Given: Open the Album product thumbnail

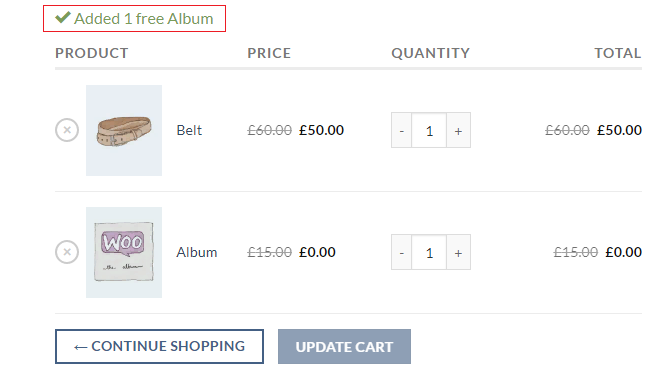Looking at the screenshot, I should (124, 252).
